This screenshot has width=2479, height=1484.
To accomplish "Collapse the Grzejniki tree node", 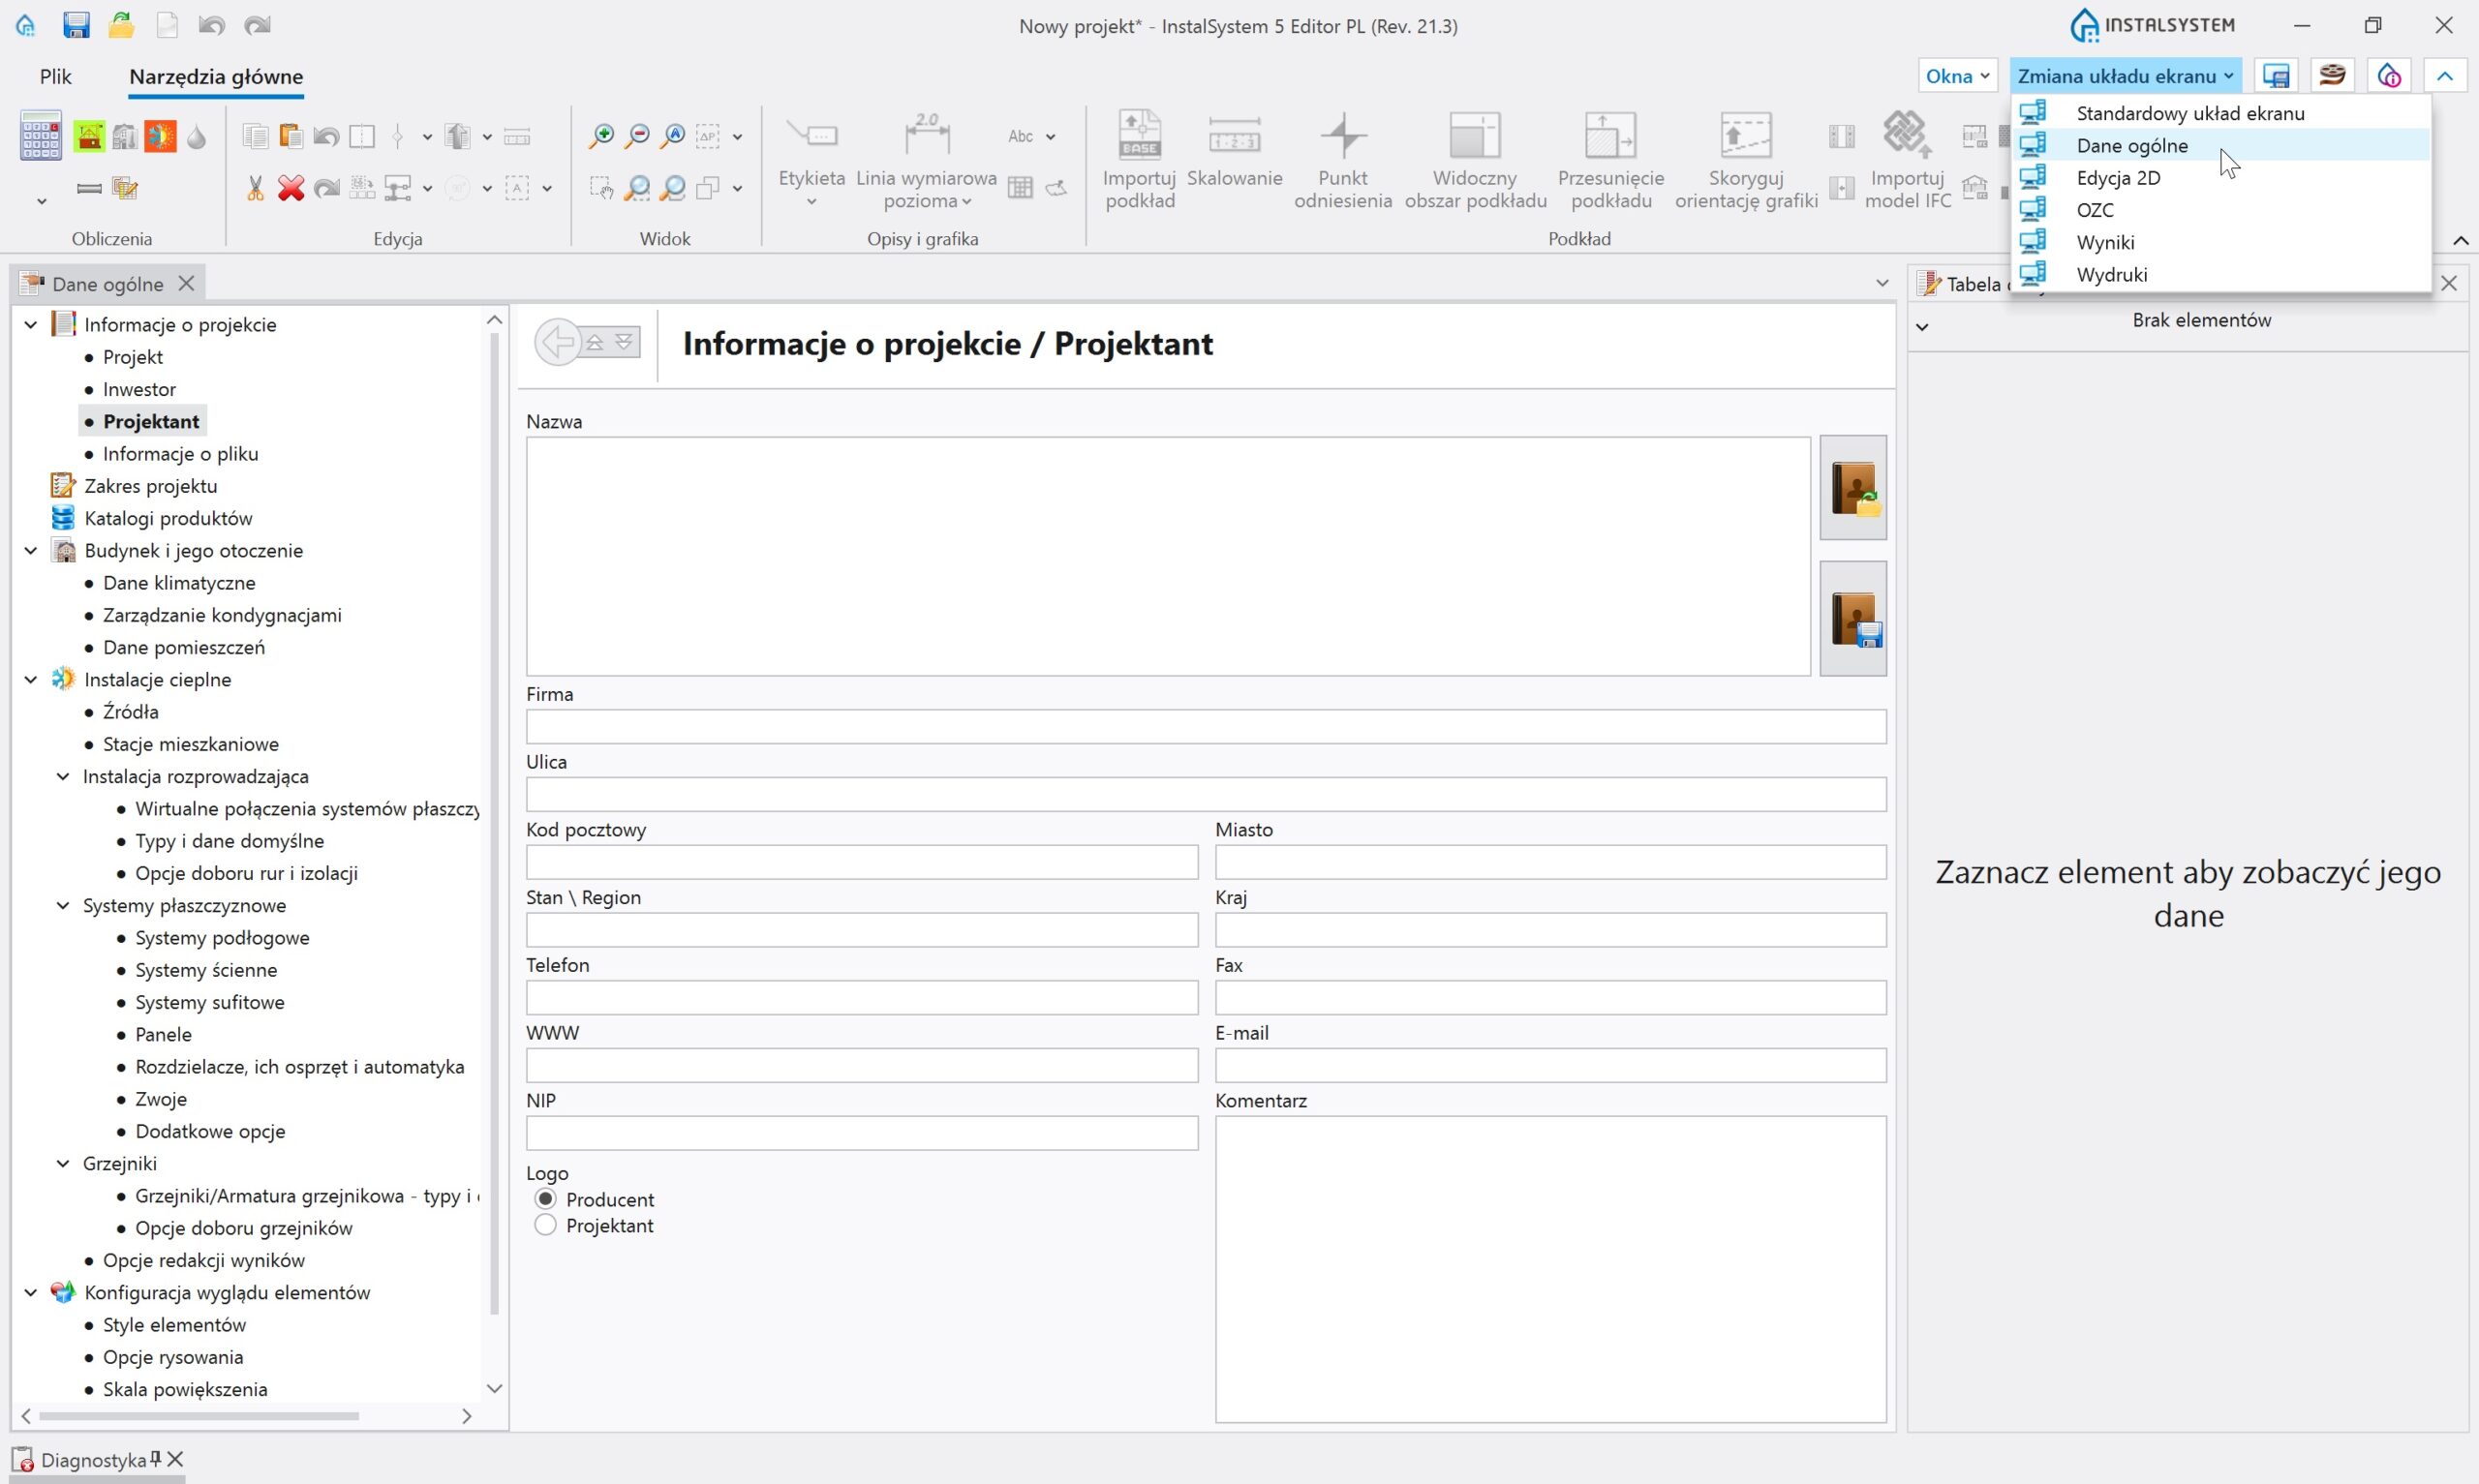I will tap(63, 1163).
